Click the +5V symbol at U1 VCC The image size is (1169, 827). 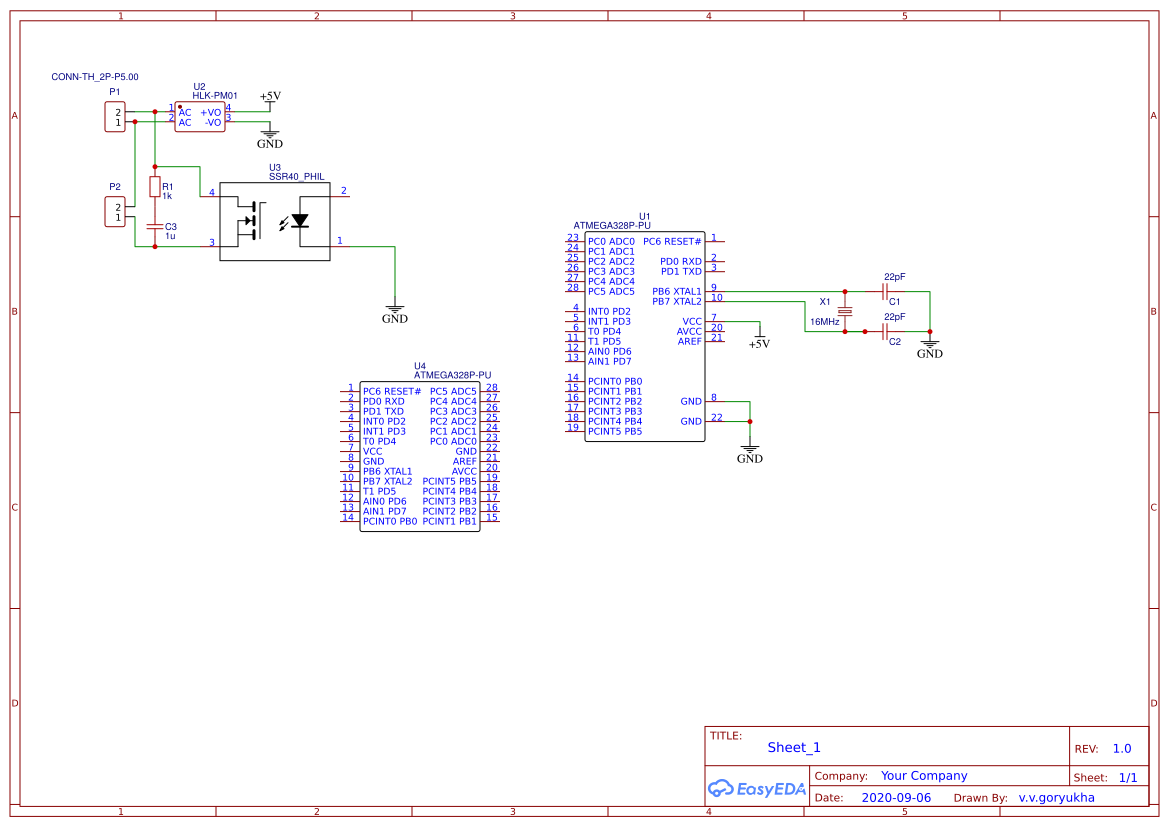pos(759,338)
